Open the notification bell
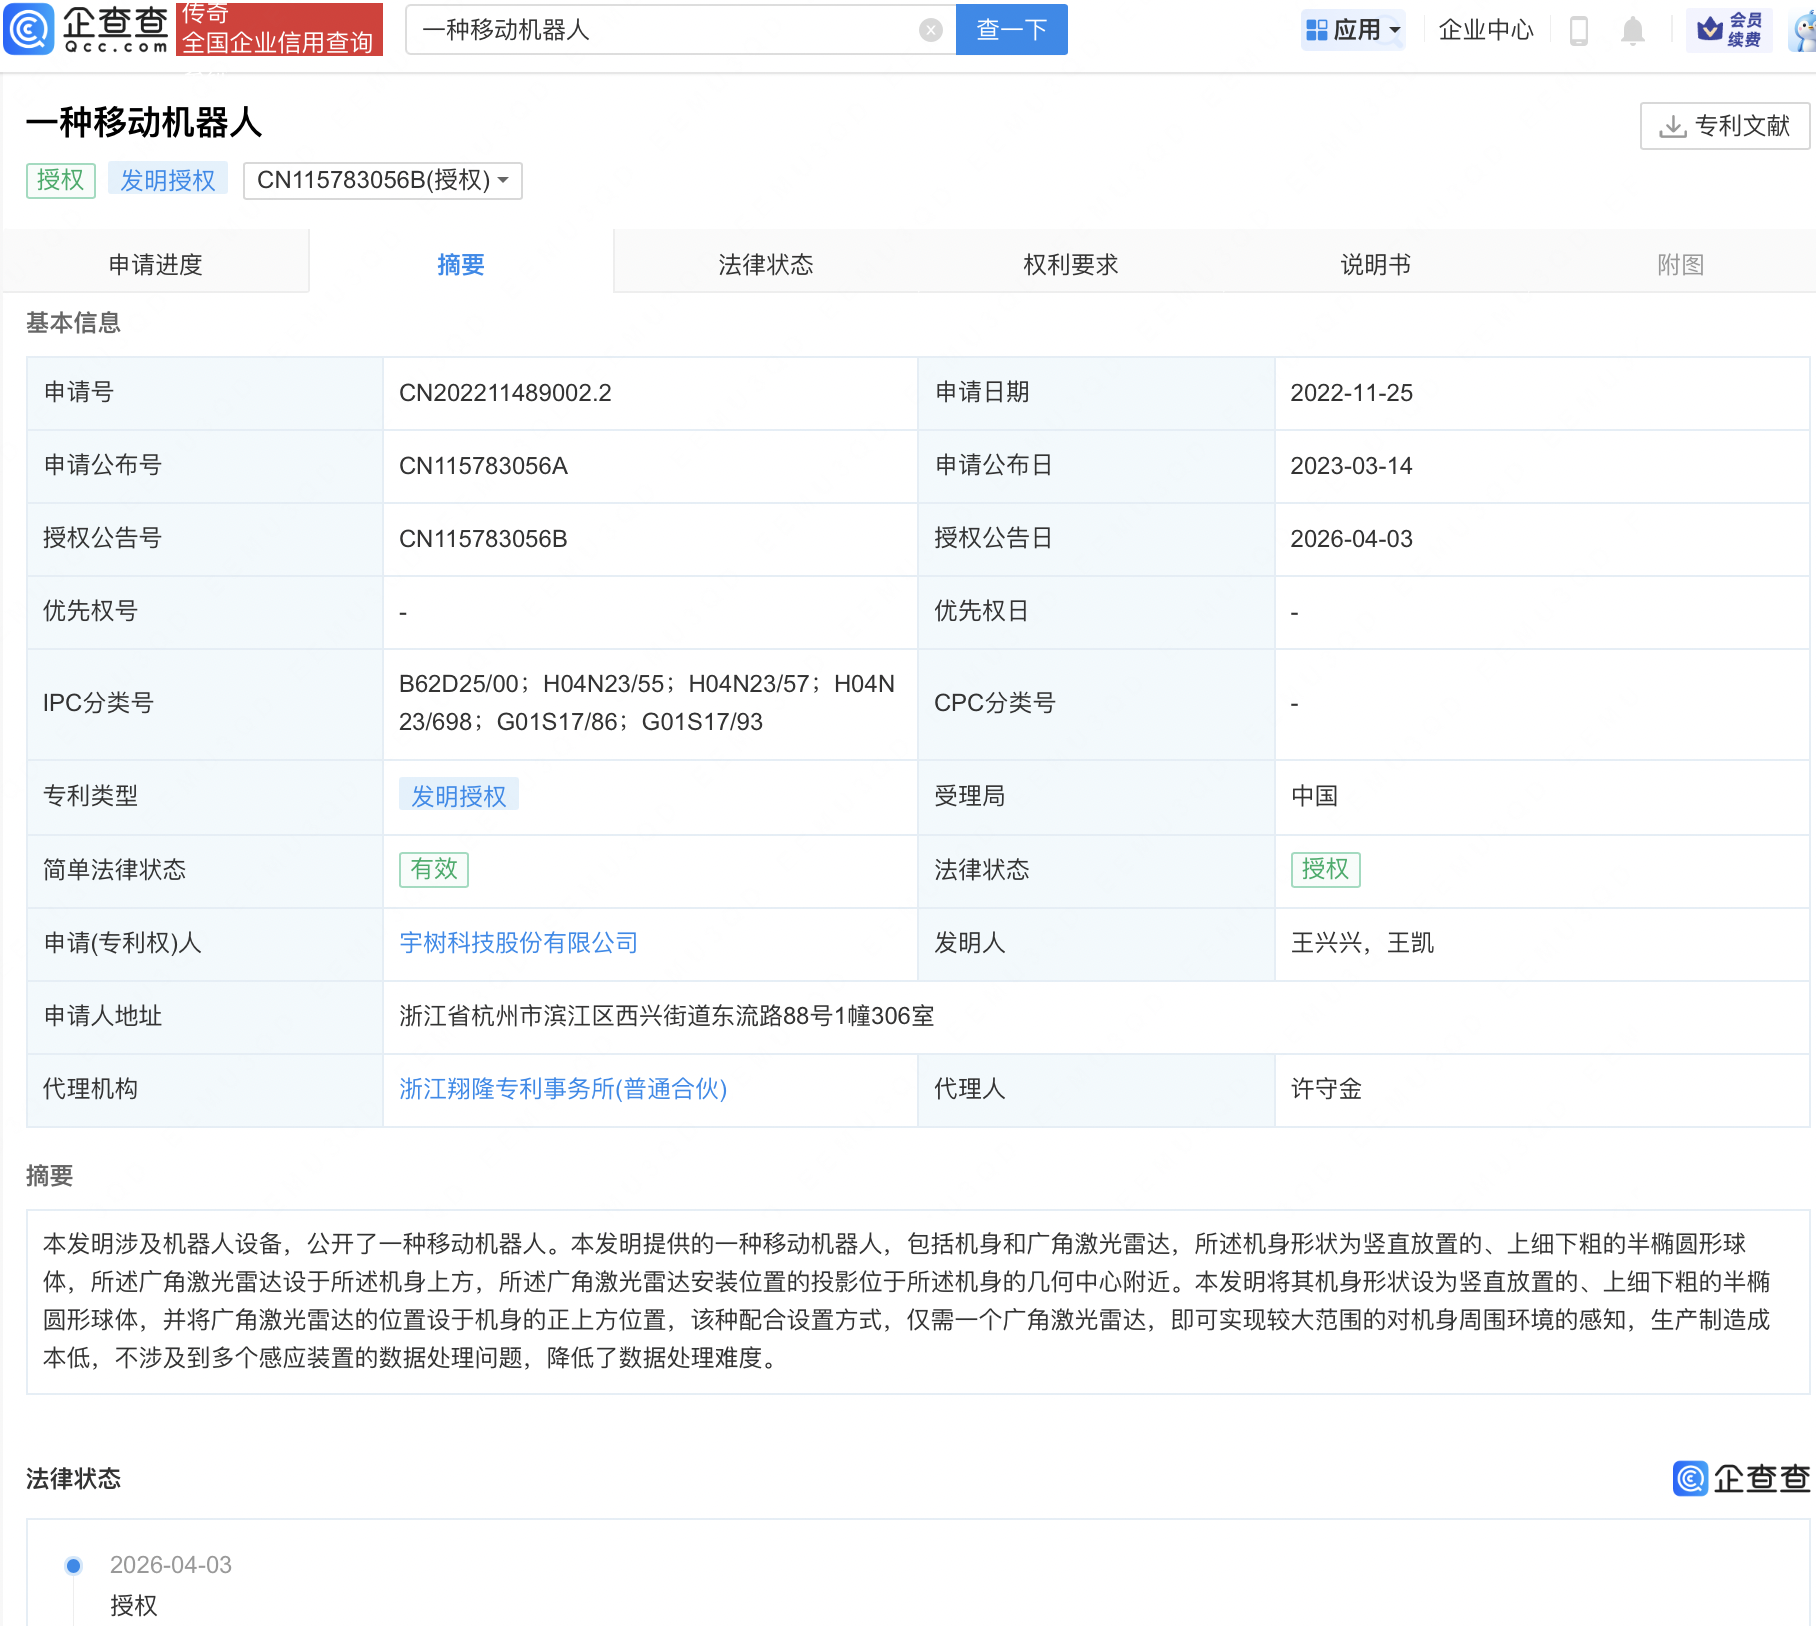 click(x=1634, y=30)
